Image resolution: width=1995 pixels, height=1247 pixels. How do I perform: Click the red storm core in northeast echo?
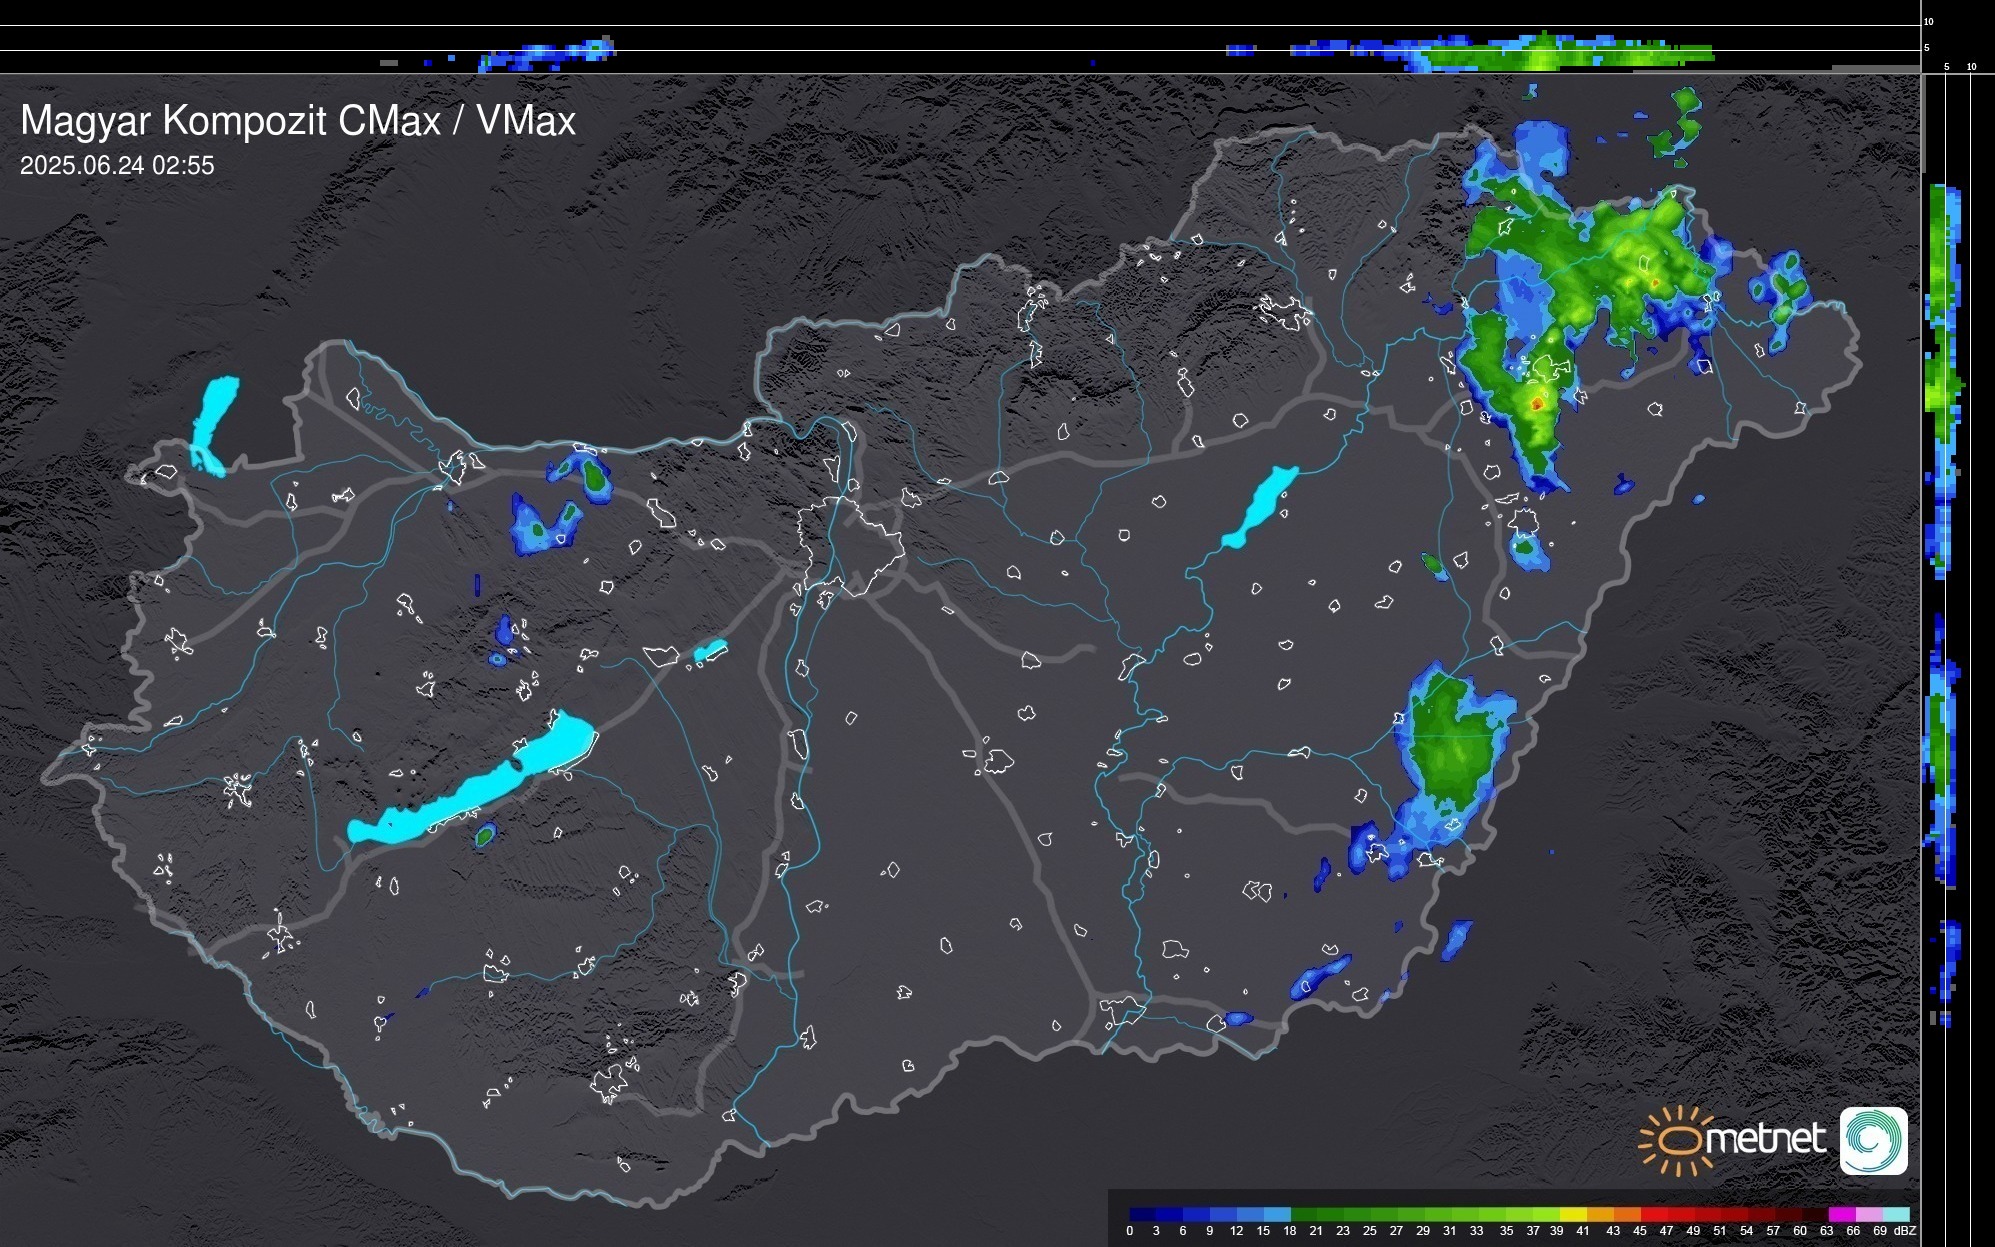coord(1537,404)
